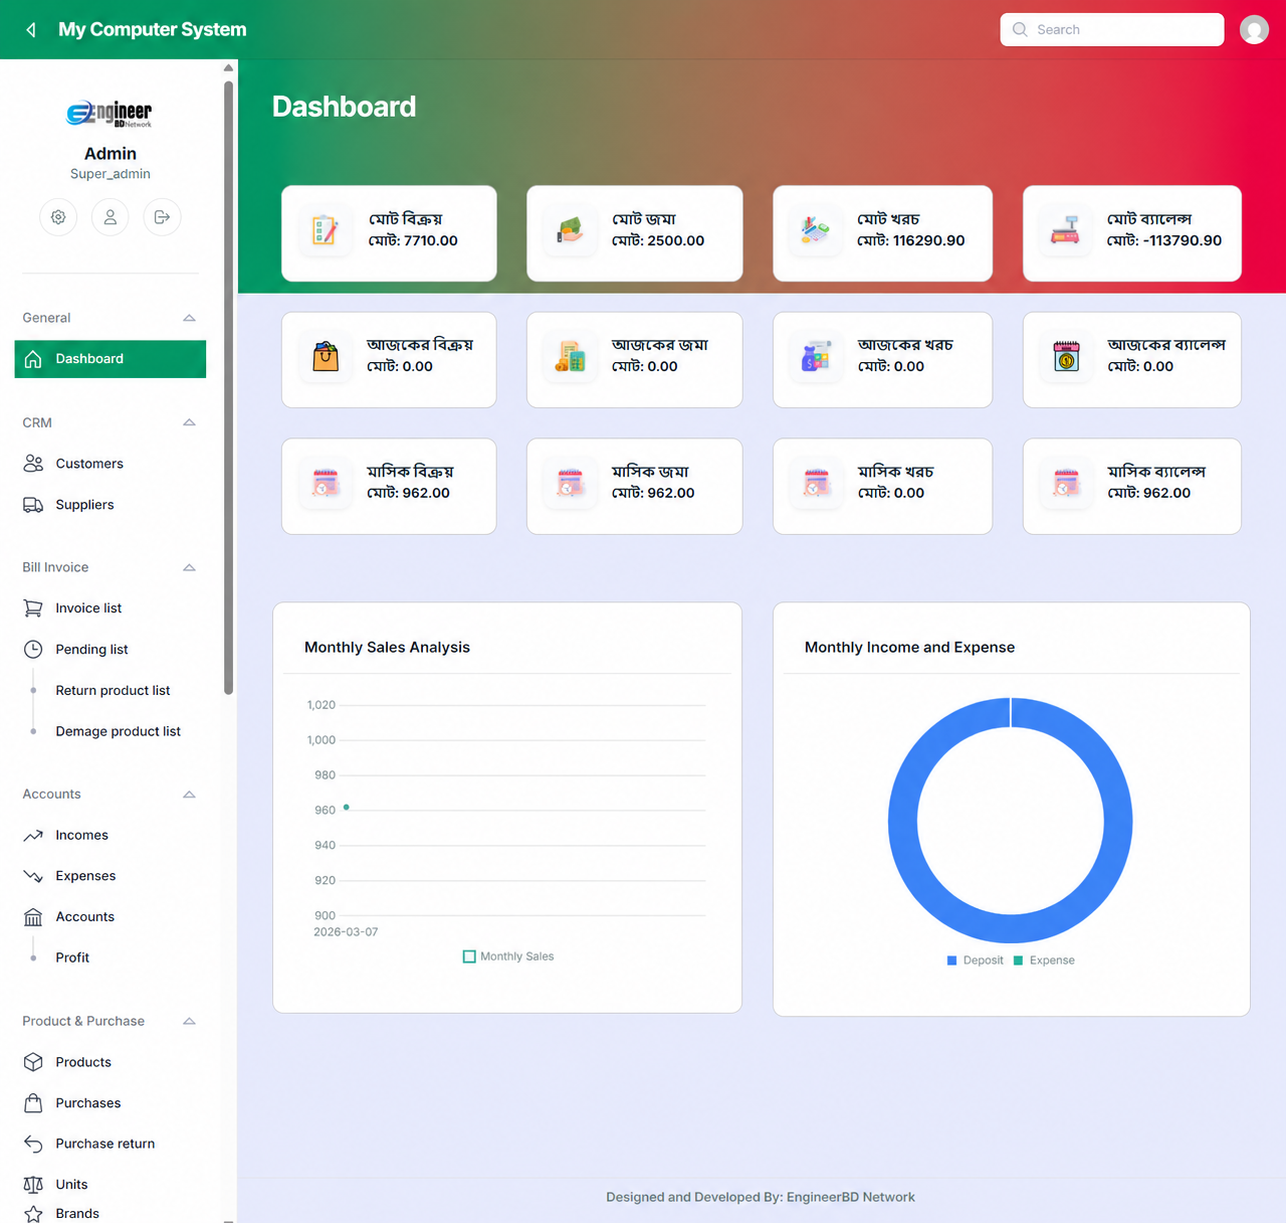The width and height of the screenshot is (1286, 1223).
Task: Open the Profit link under Accounts
Action: click(72, 957)
